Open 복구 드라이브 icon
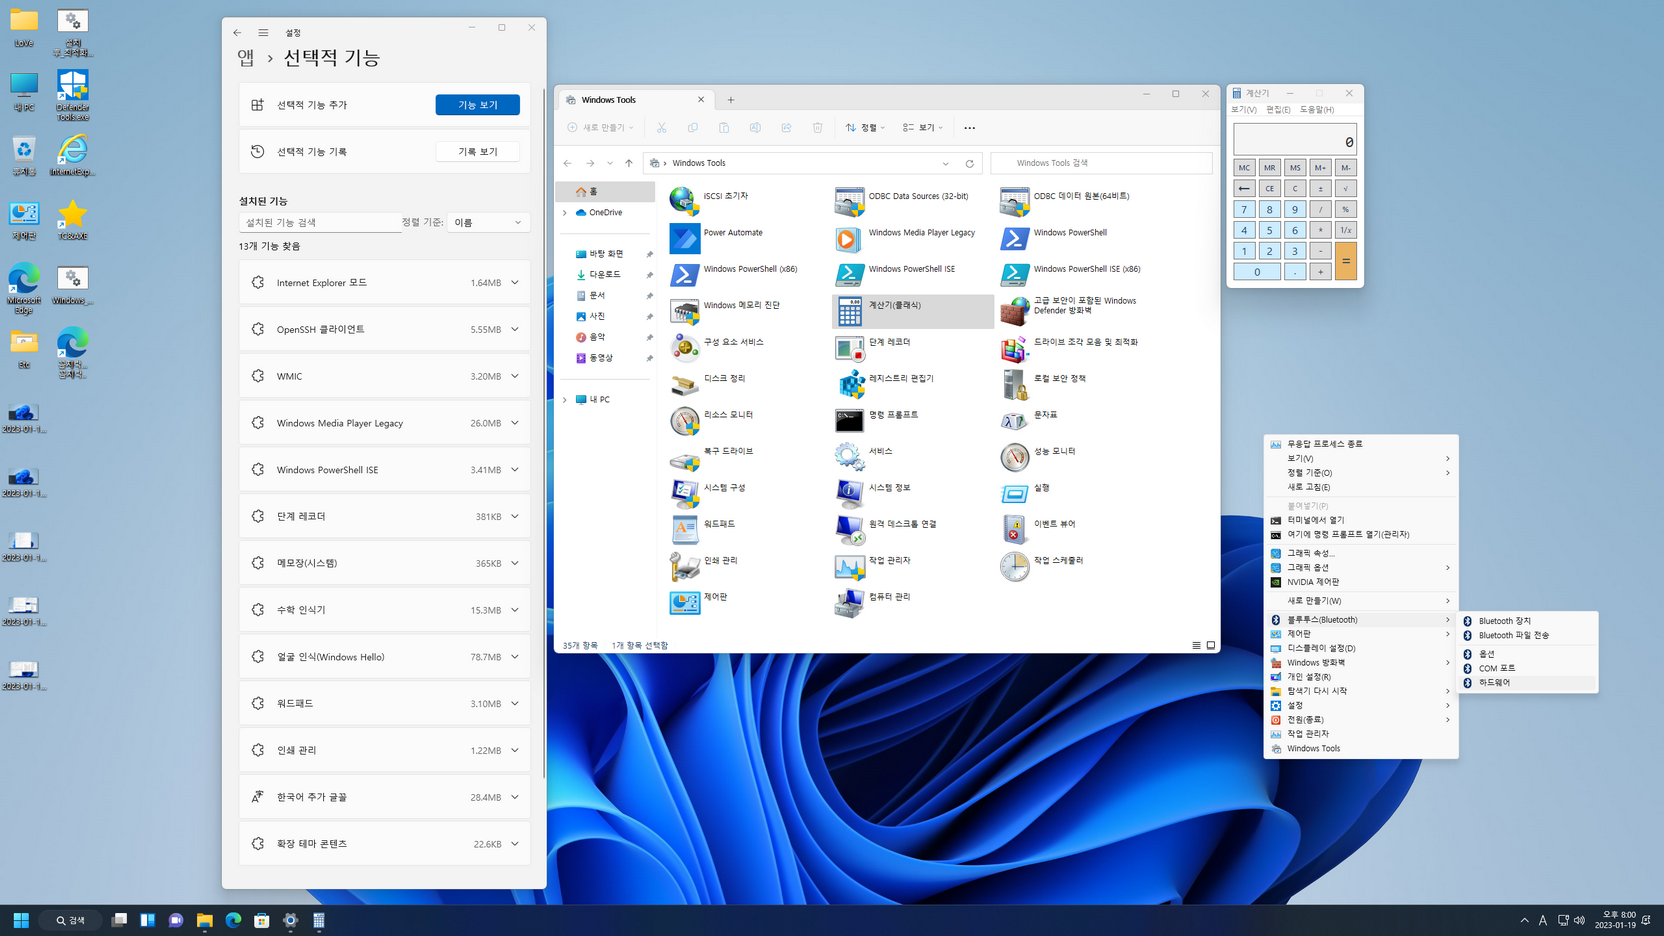This screenshot has height=936, width=1664. pos(685,456)
